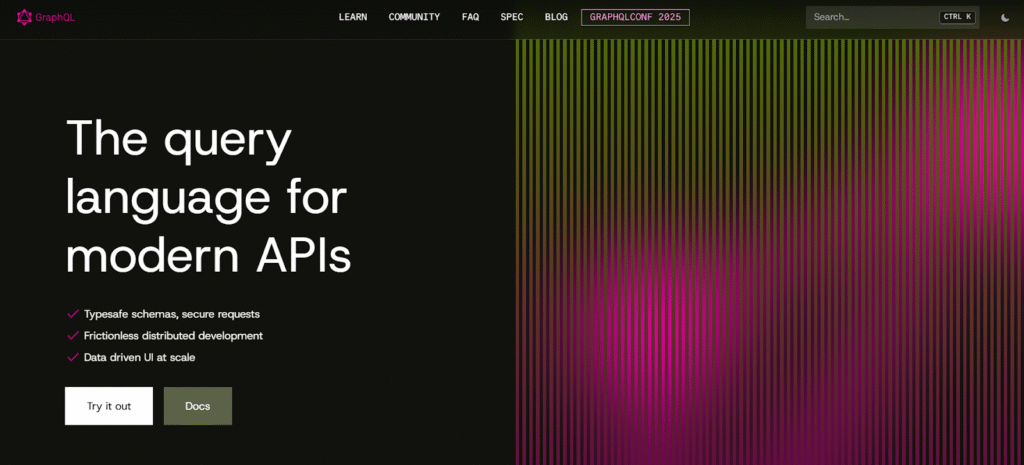
Task: Visit the Blog from the navbar
Action: click(x=556, y=17)
